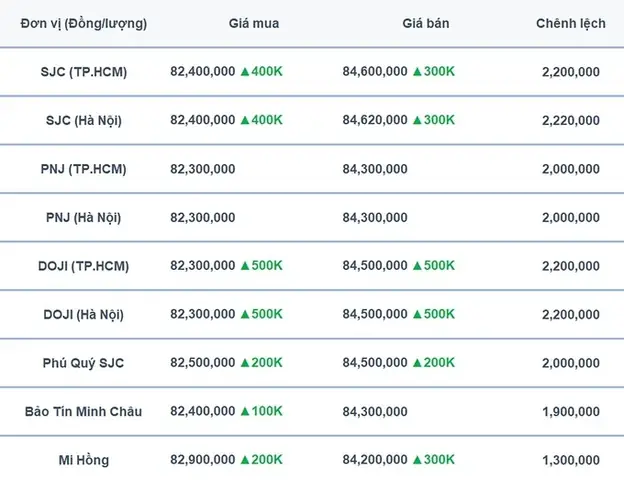Screen dimensions: 624x480
Task: Click the SJC (Hà Nội) spread 2,220,000
Action: coord(571,120)
